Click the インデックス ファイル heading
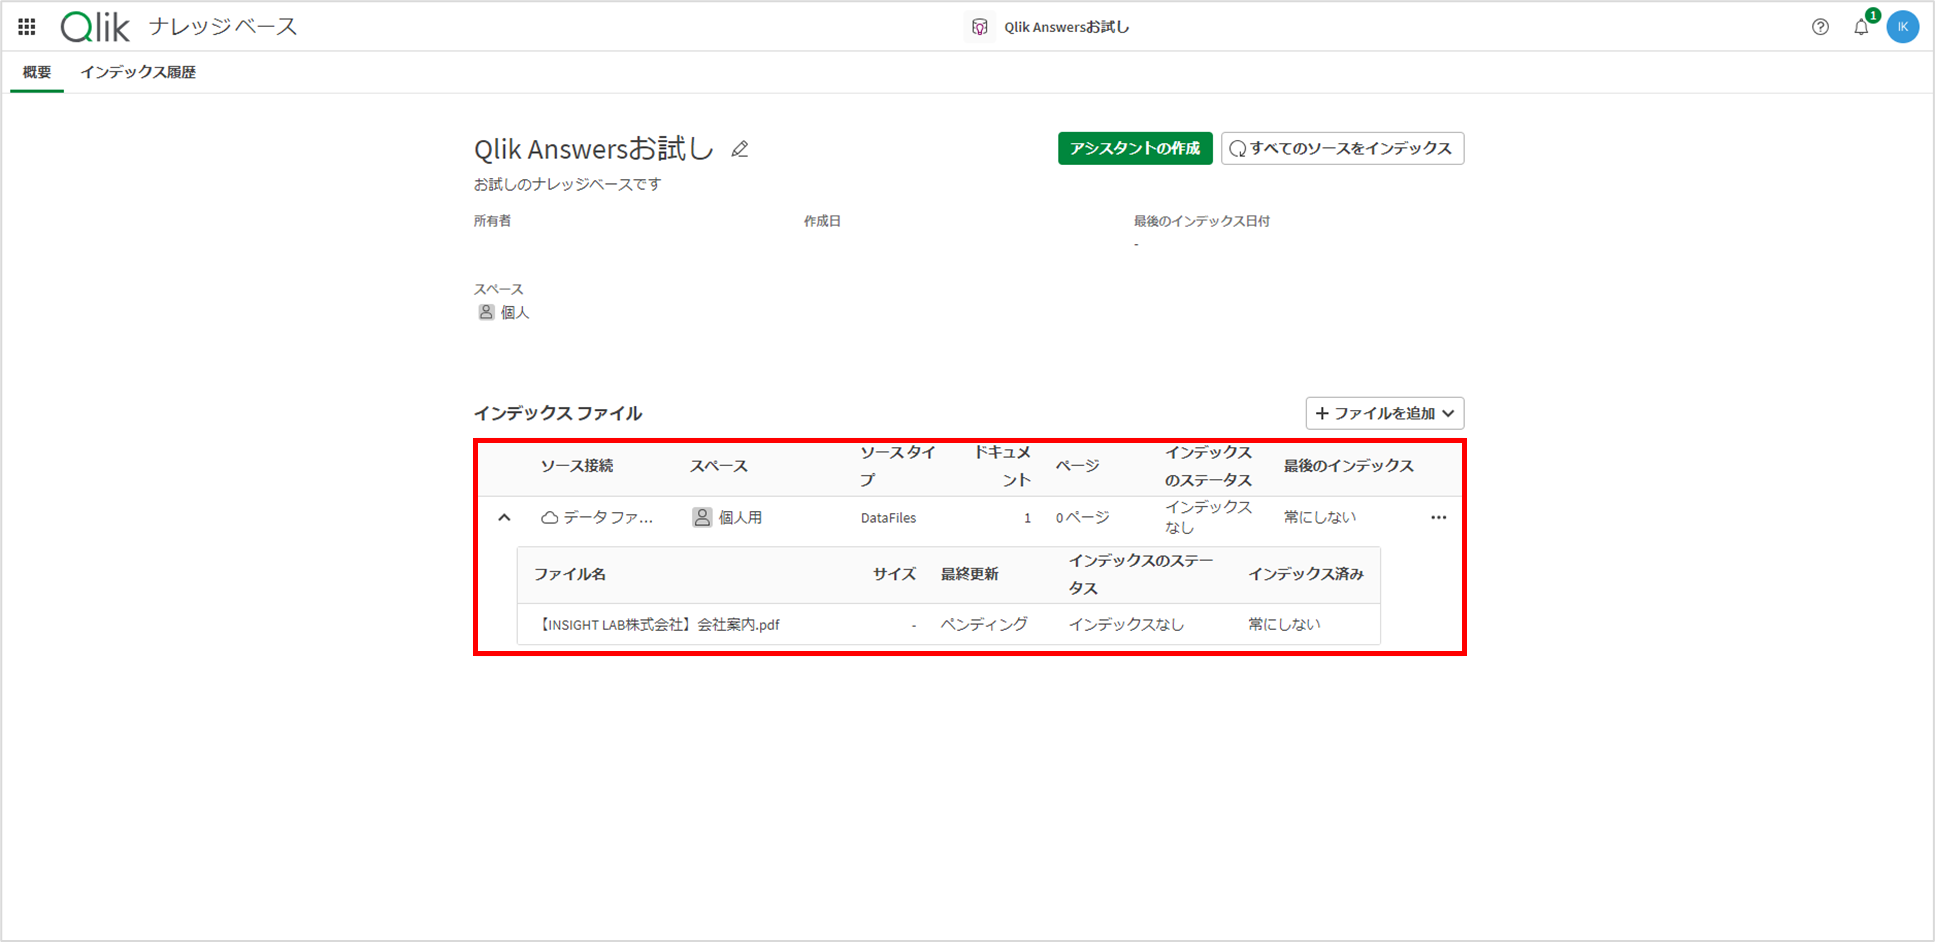 point(558,413)
